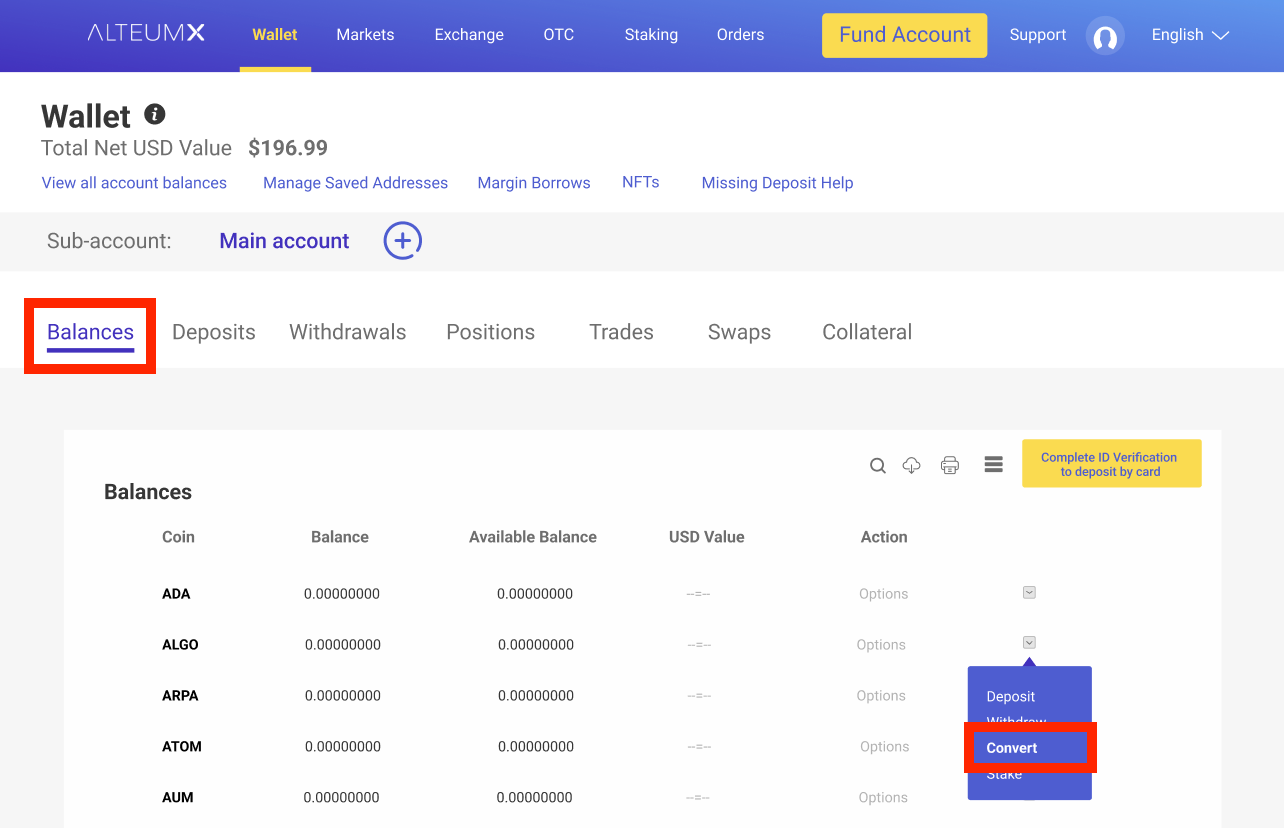
Task: Open Orders in top navigation
Action: click(x=740, y=34)
